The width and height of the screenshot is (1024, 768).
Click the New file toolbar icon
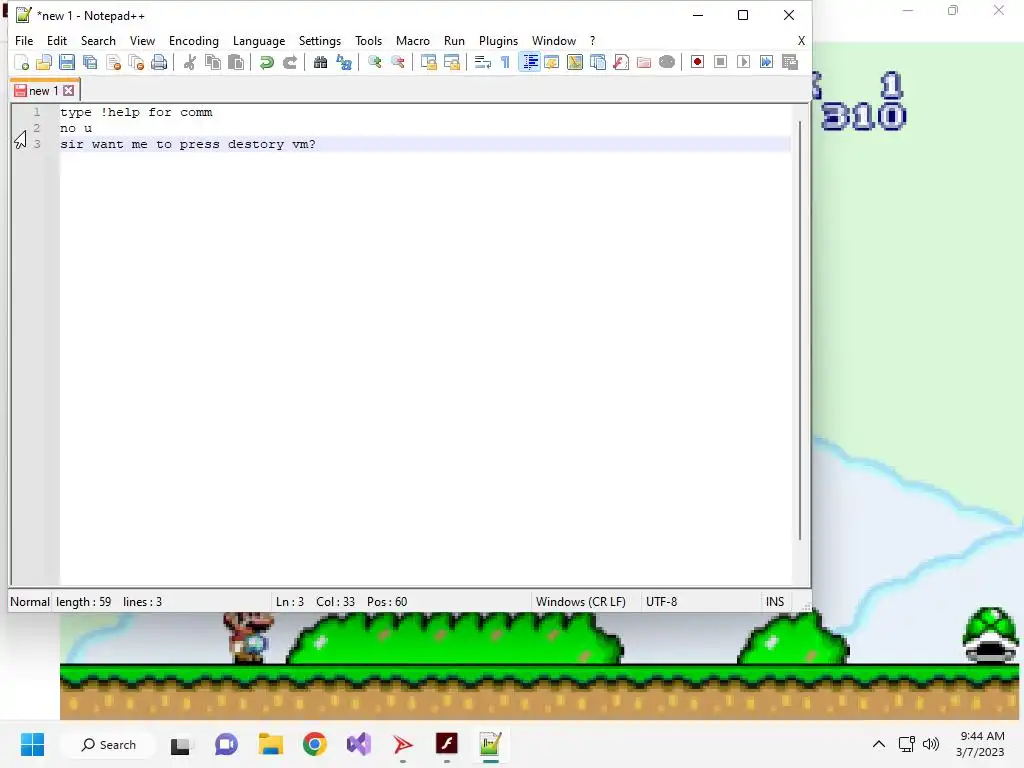click(x=22, y=63)
